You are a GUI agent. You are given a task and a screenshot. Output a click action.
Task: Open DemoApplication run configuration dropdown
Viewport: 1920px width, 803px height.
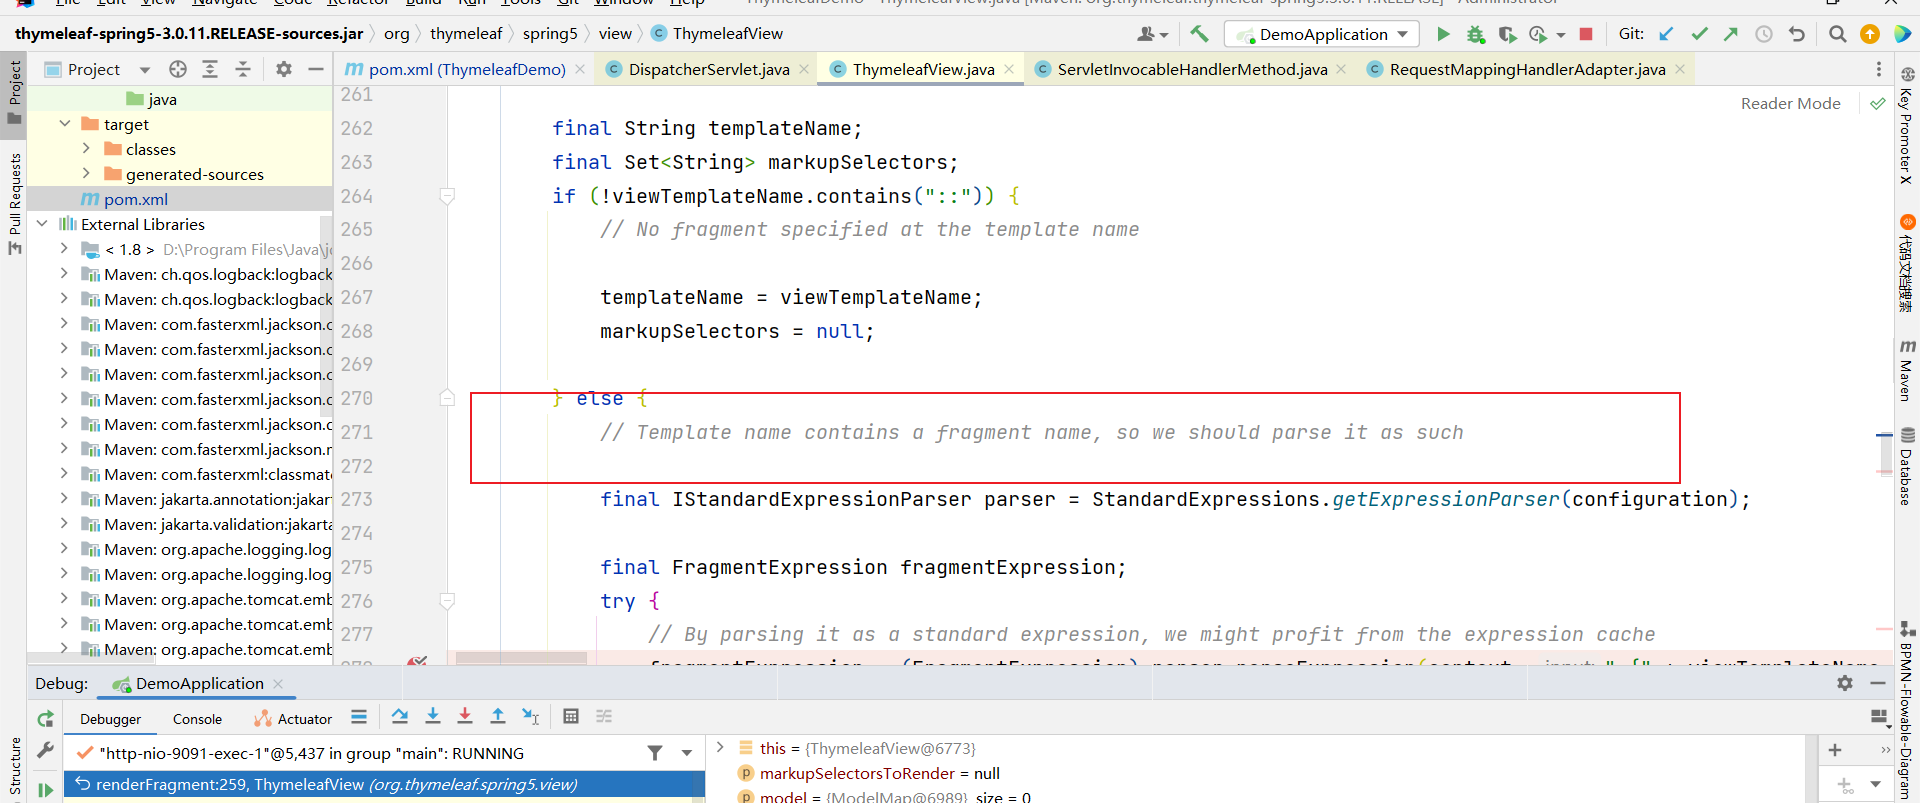point(1322,34)
